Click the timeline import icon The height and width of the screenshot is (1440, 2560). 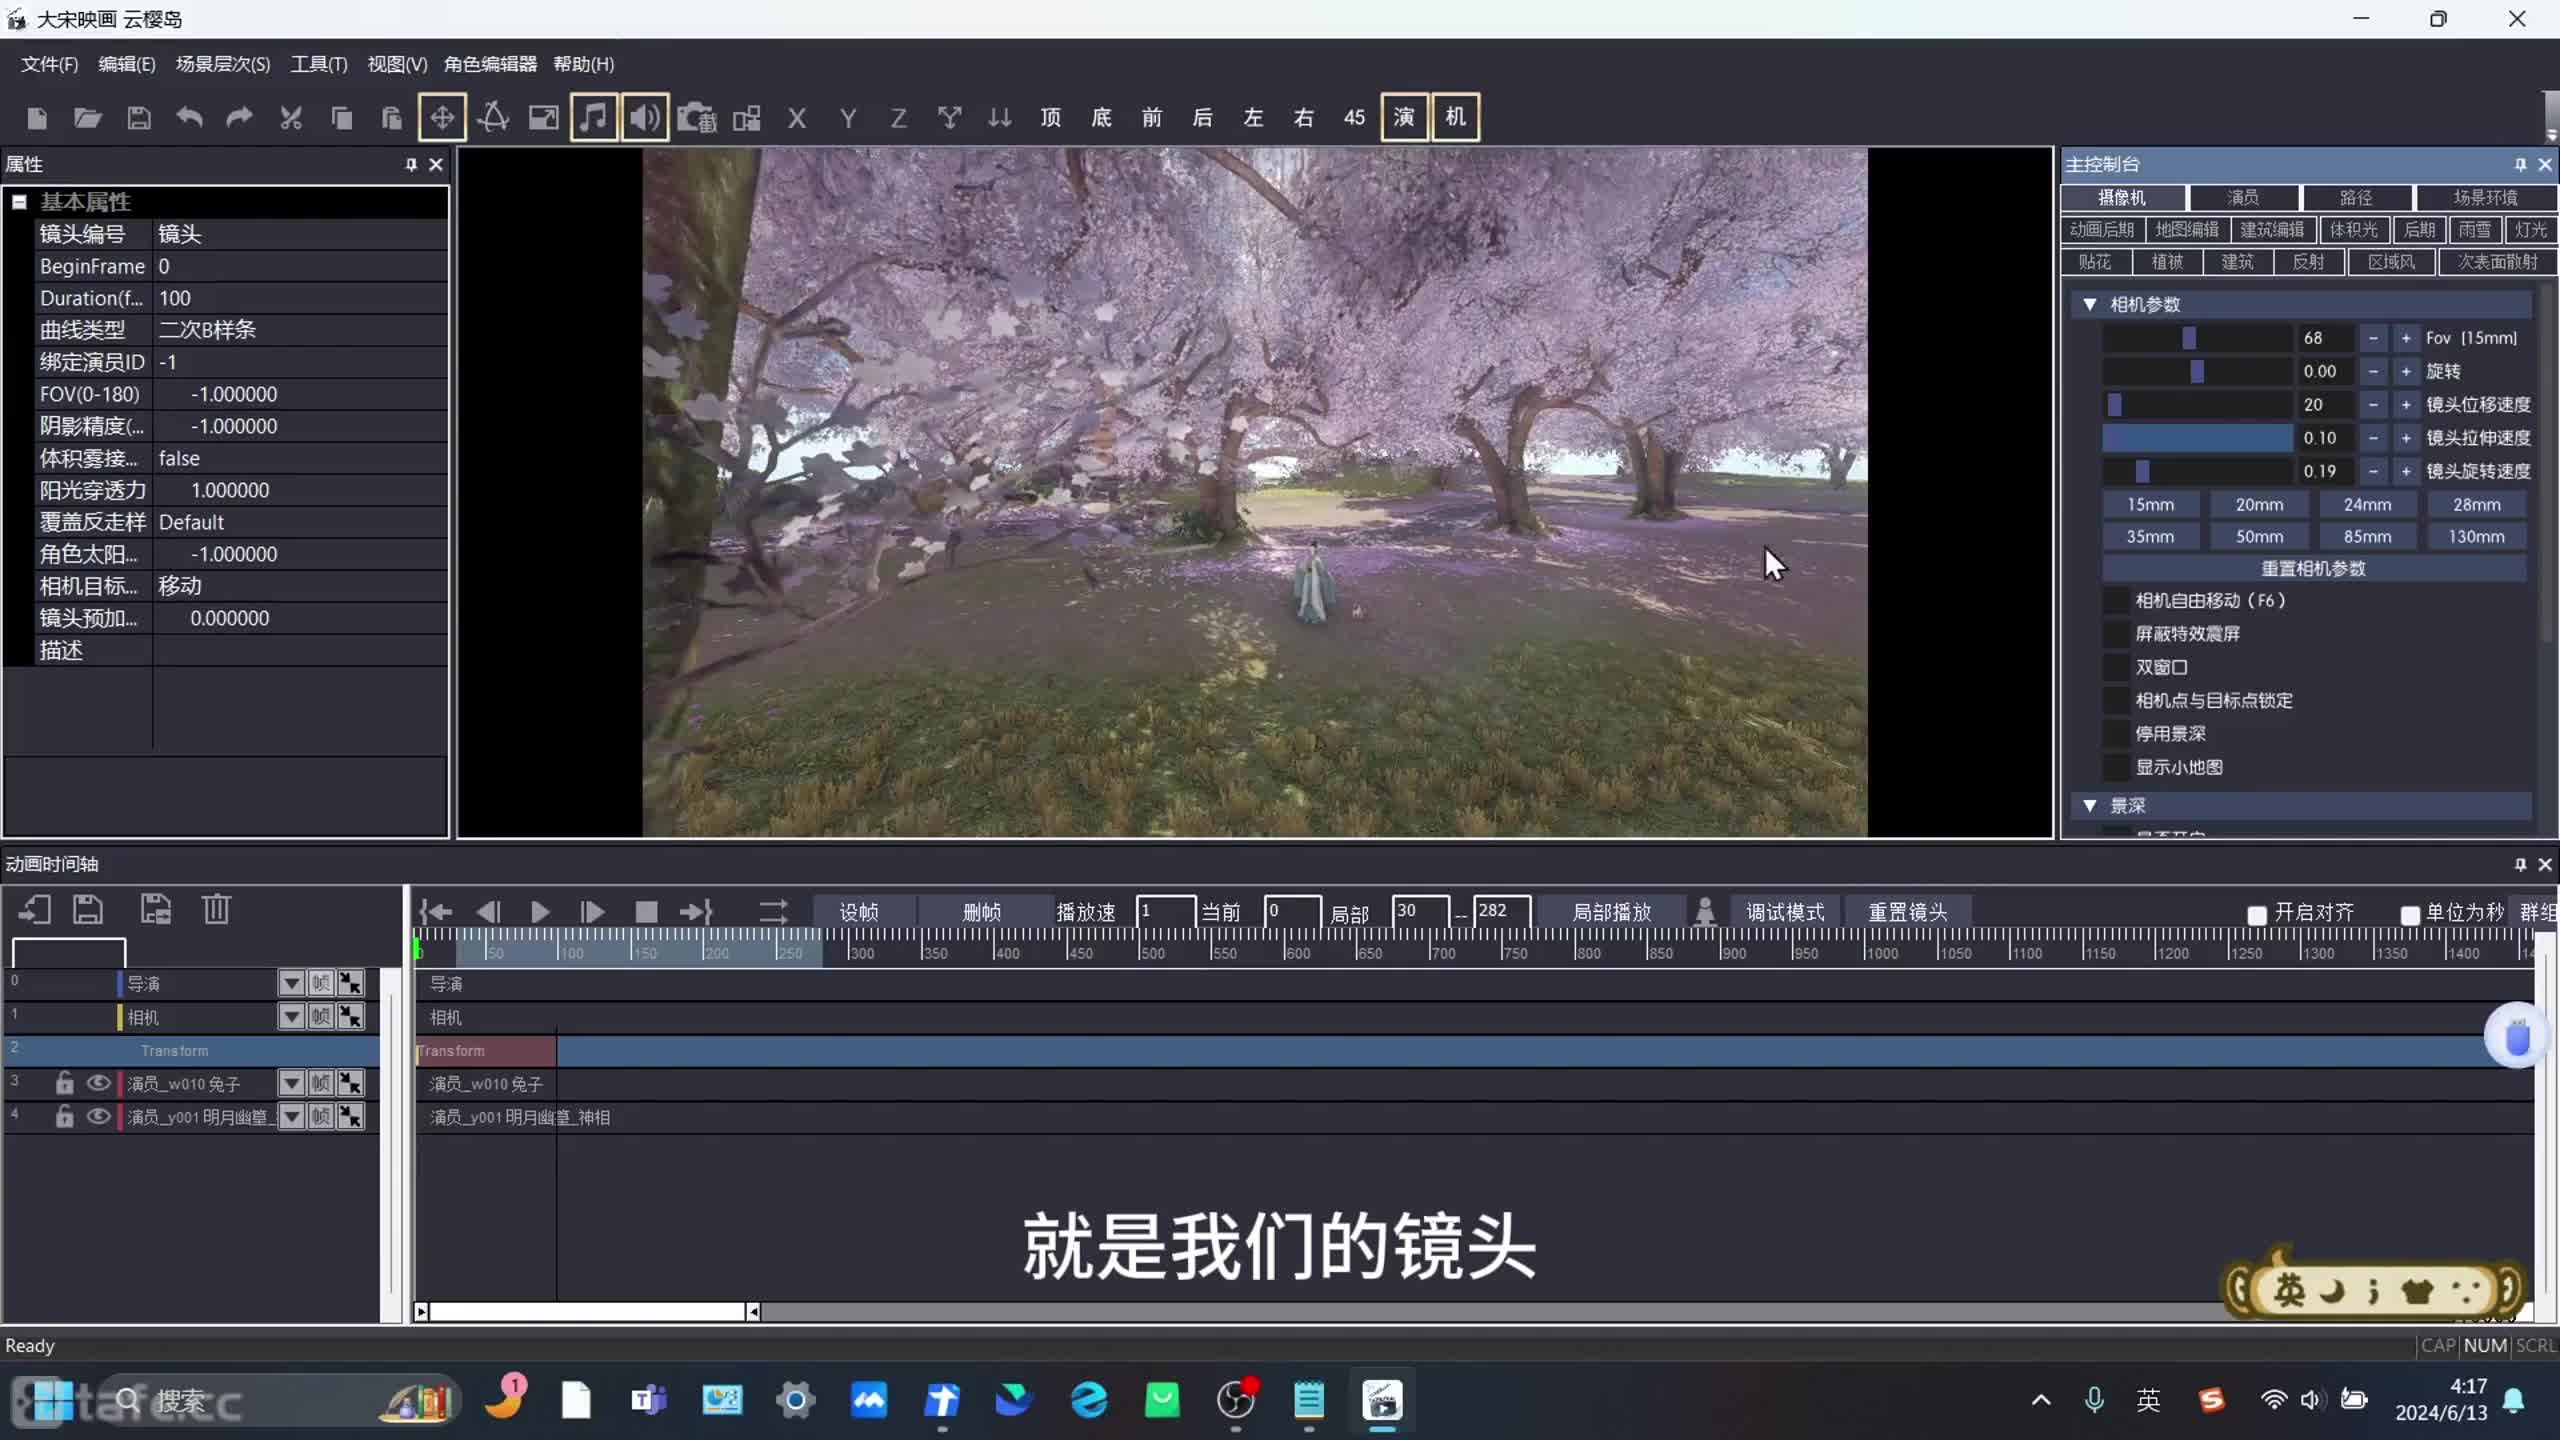35,910
